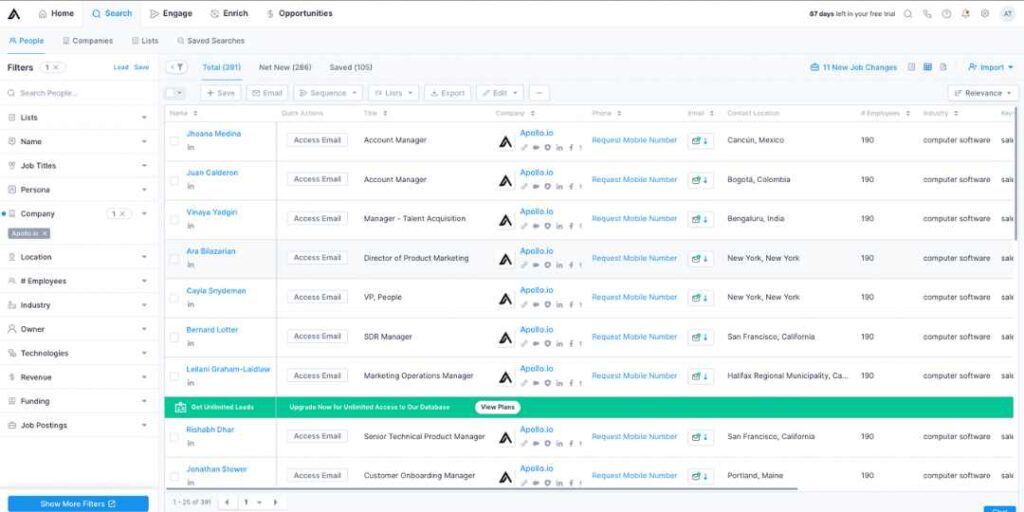Switch to the Companies tab
Image resolution: width=1024 pixels, height=512 pixels.
pos(88,40)
